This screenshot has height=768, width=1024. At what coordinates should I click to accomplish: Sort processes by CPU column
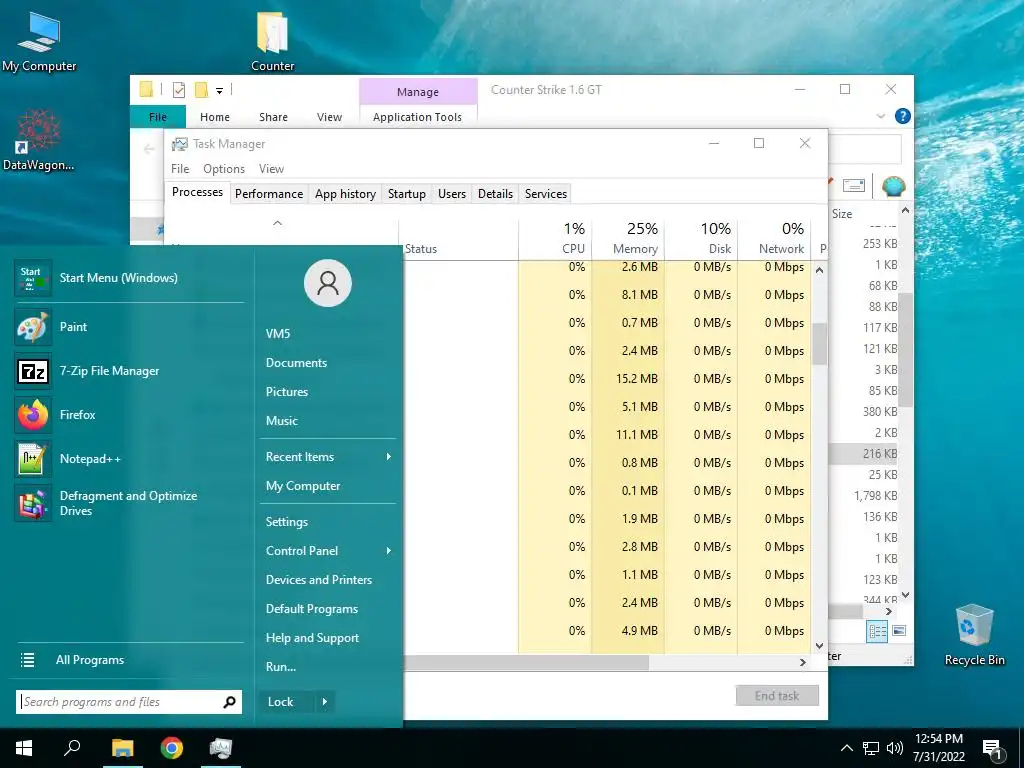point(555,238)
